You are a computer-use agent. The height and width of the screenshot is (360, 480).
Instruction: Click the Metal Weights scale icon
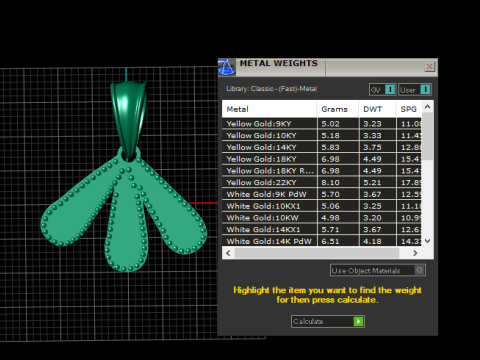227,67
